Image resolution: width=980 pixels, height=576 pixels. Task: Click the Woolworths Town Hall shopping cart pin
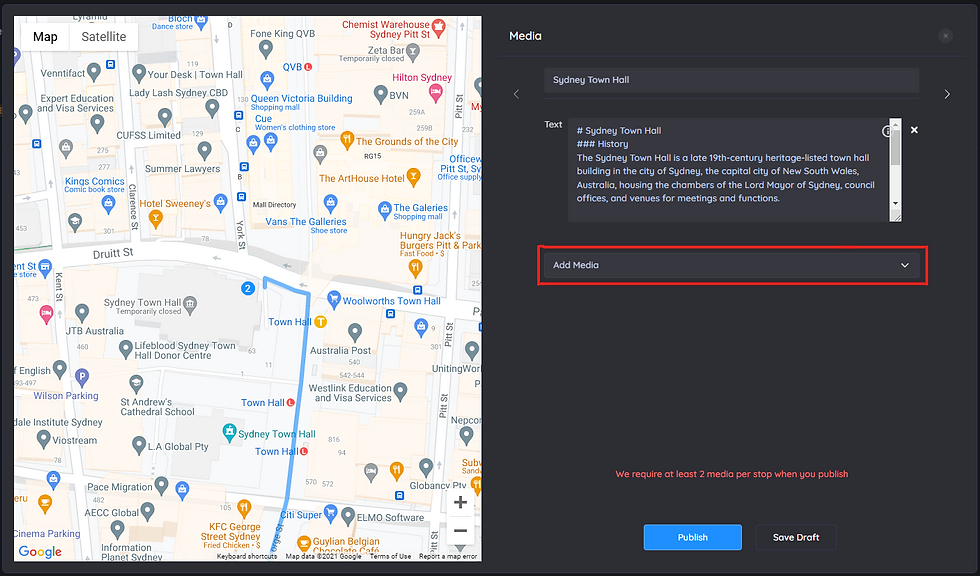334,299
